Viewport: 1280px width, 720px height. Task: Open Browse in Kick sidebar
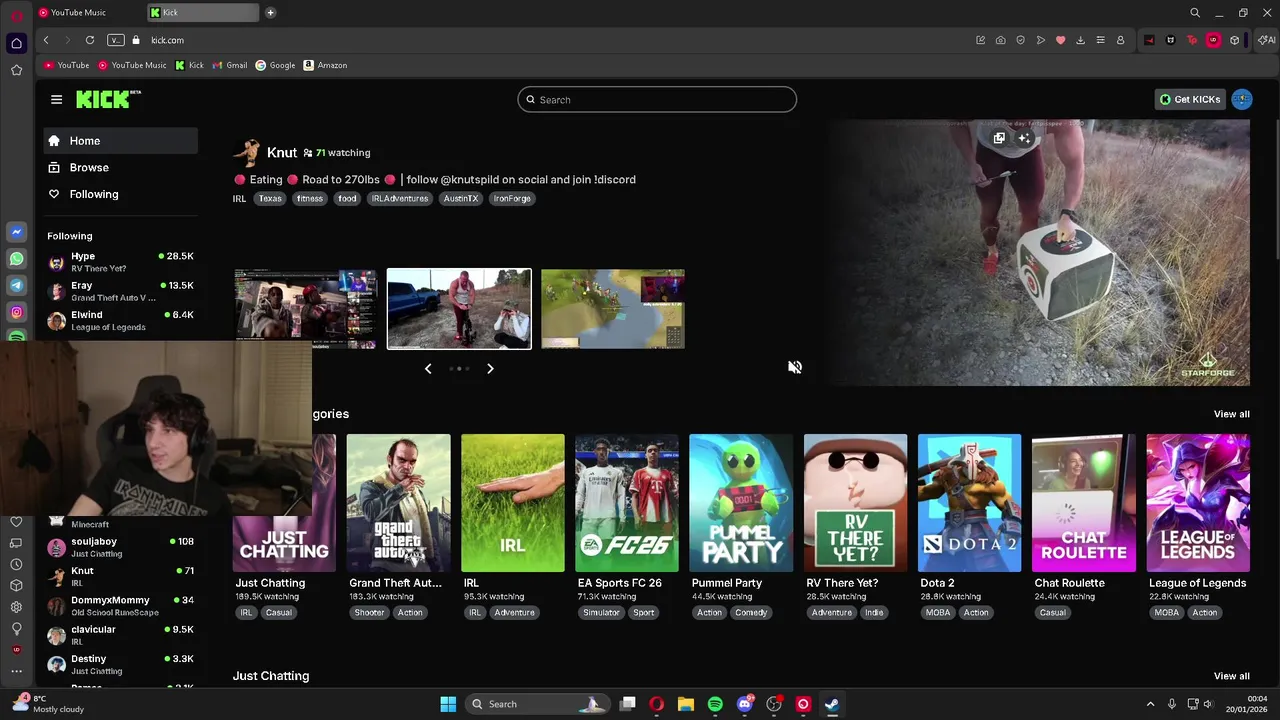point(121,167)
